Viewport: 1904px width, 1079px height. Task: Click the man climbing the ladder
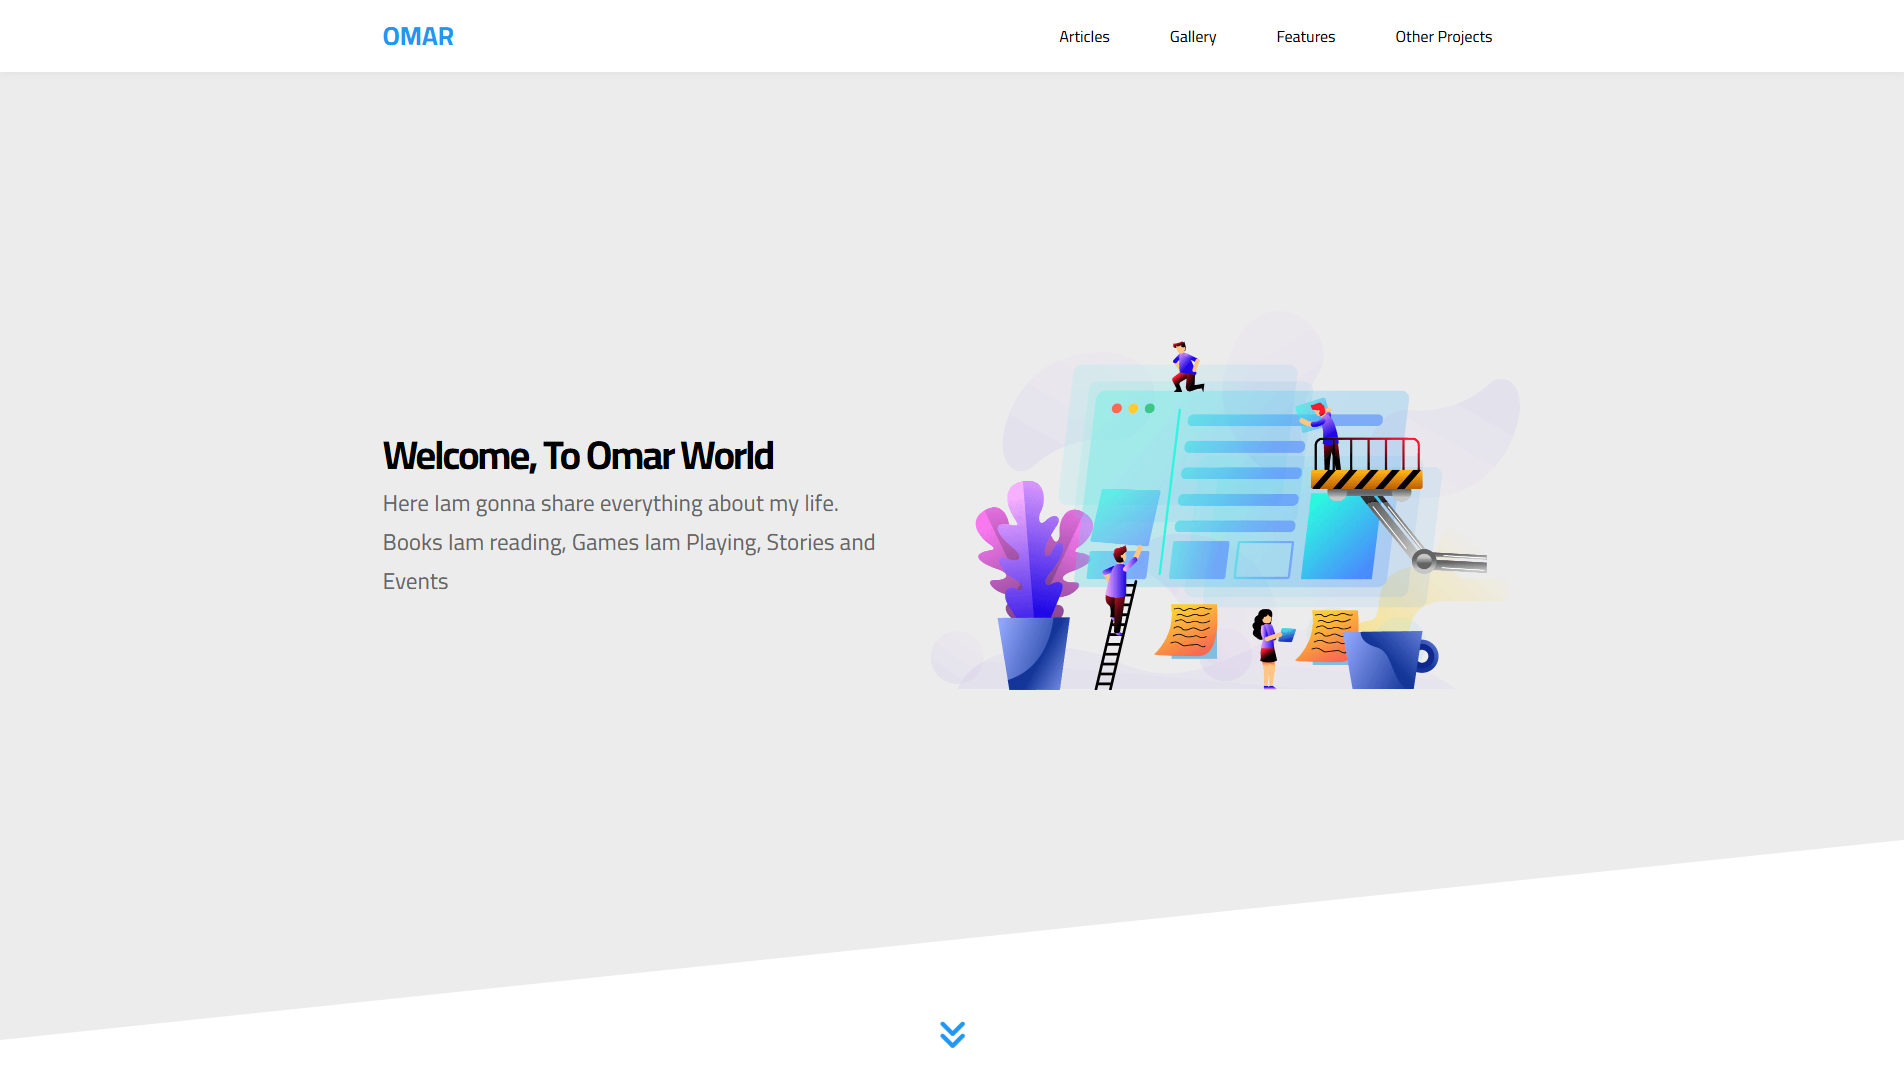click(1119, 585)
